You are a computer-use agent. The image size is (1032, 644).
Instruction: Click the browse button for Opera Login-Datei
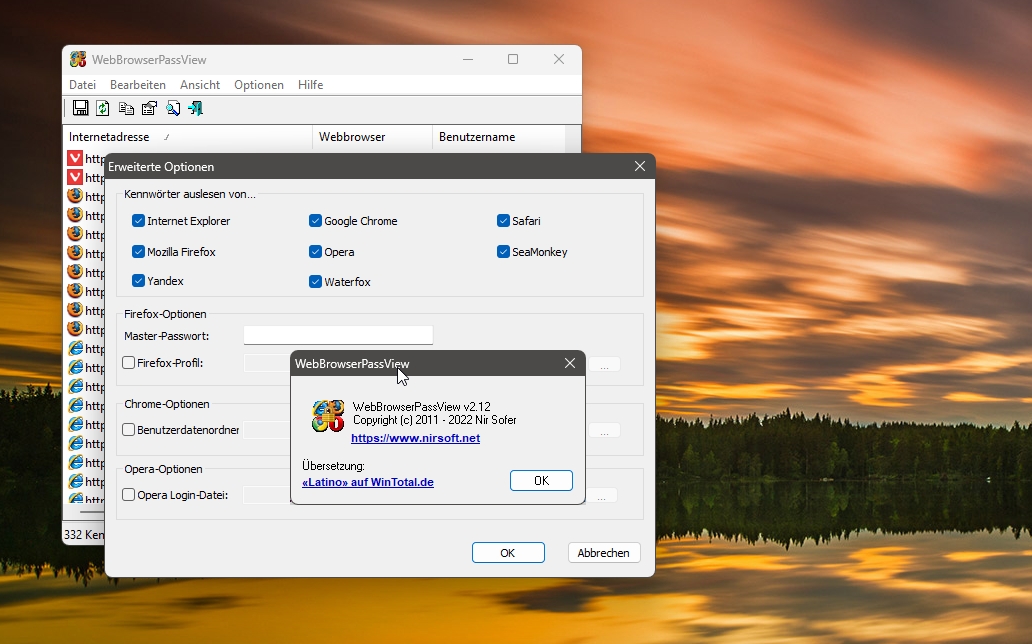click(602, 496)
